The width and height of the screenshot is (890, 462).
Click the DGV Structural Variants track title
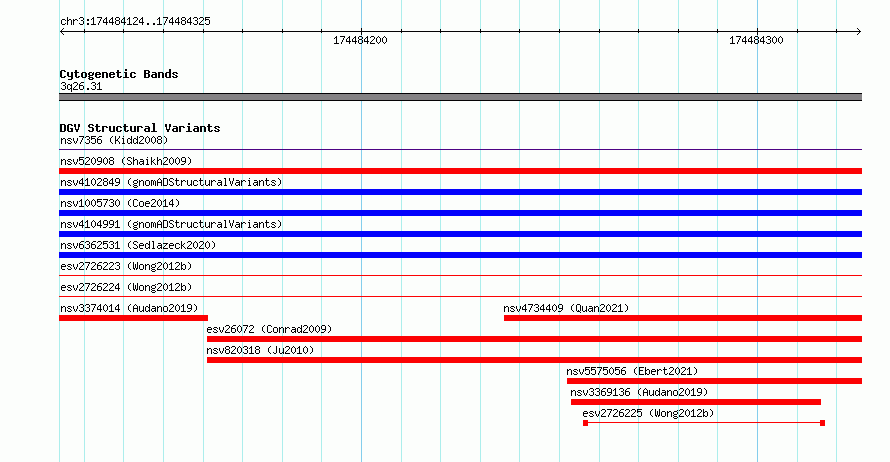pos(140,128)
